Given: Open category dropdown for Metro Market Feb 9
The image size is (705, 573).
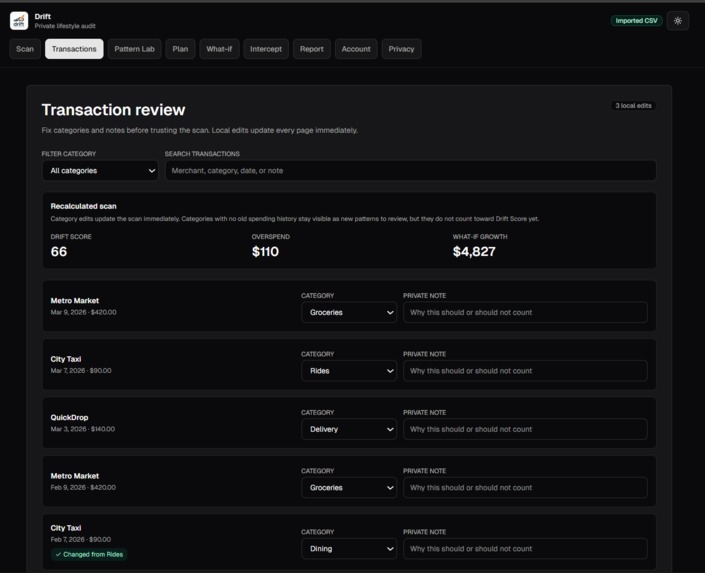Looking at the screenshot, I should point(349,488).
